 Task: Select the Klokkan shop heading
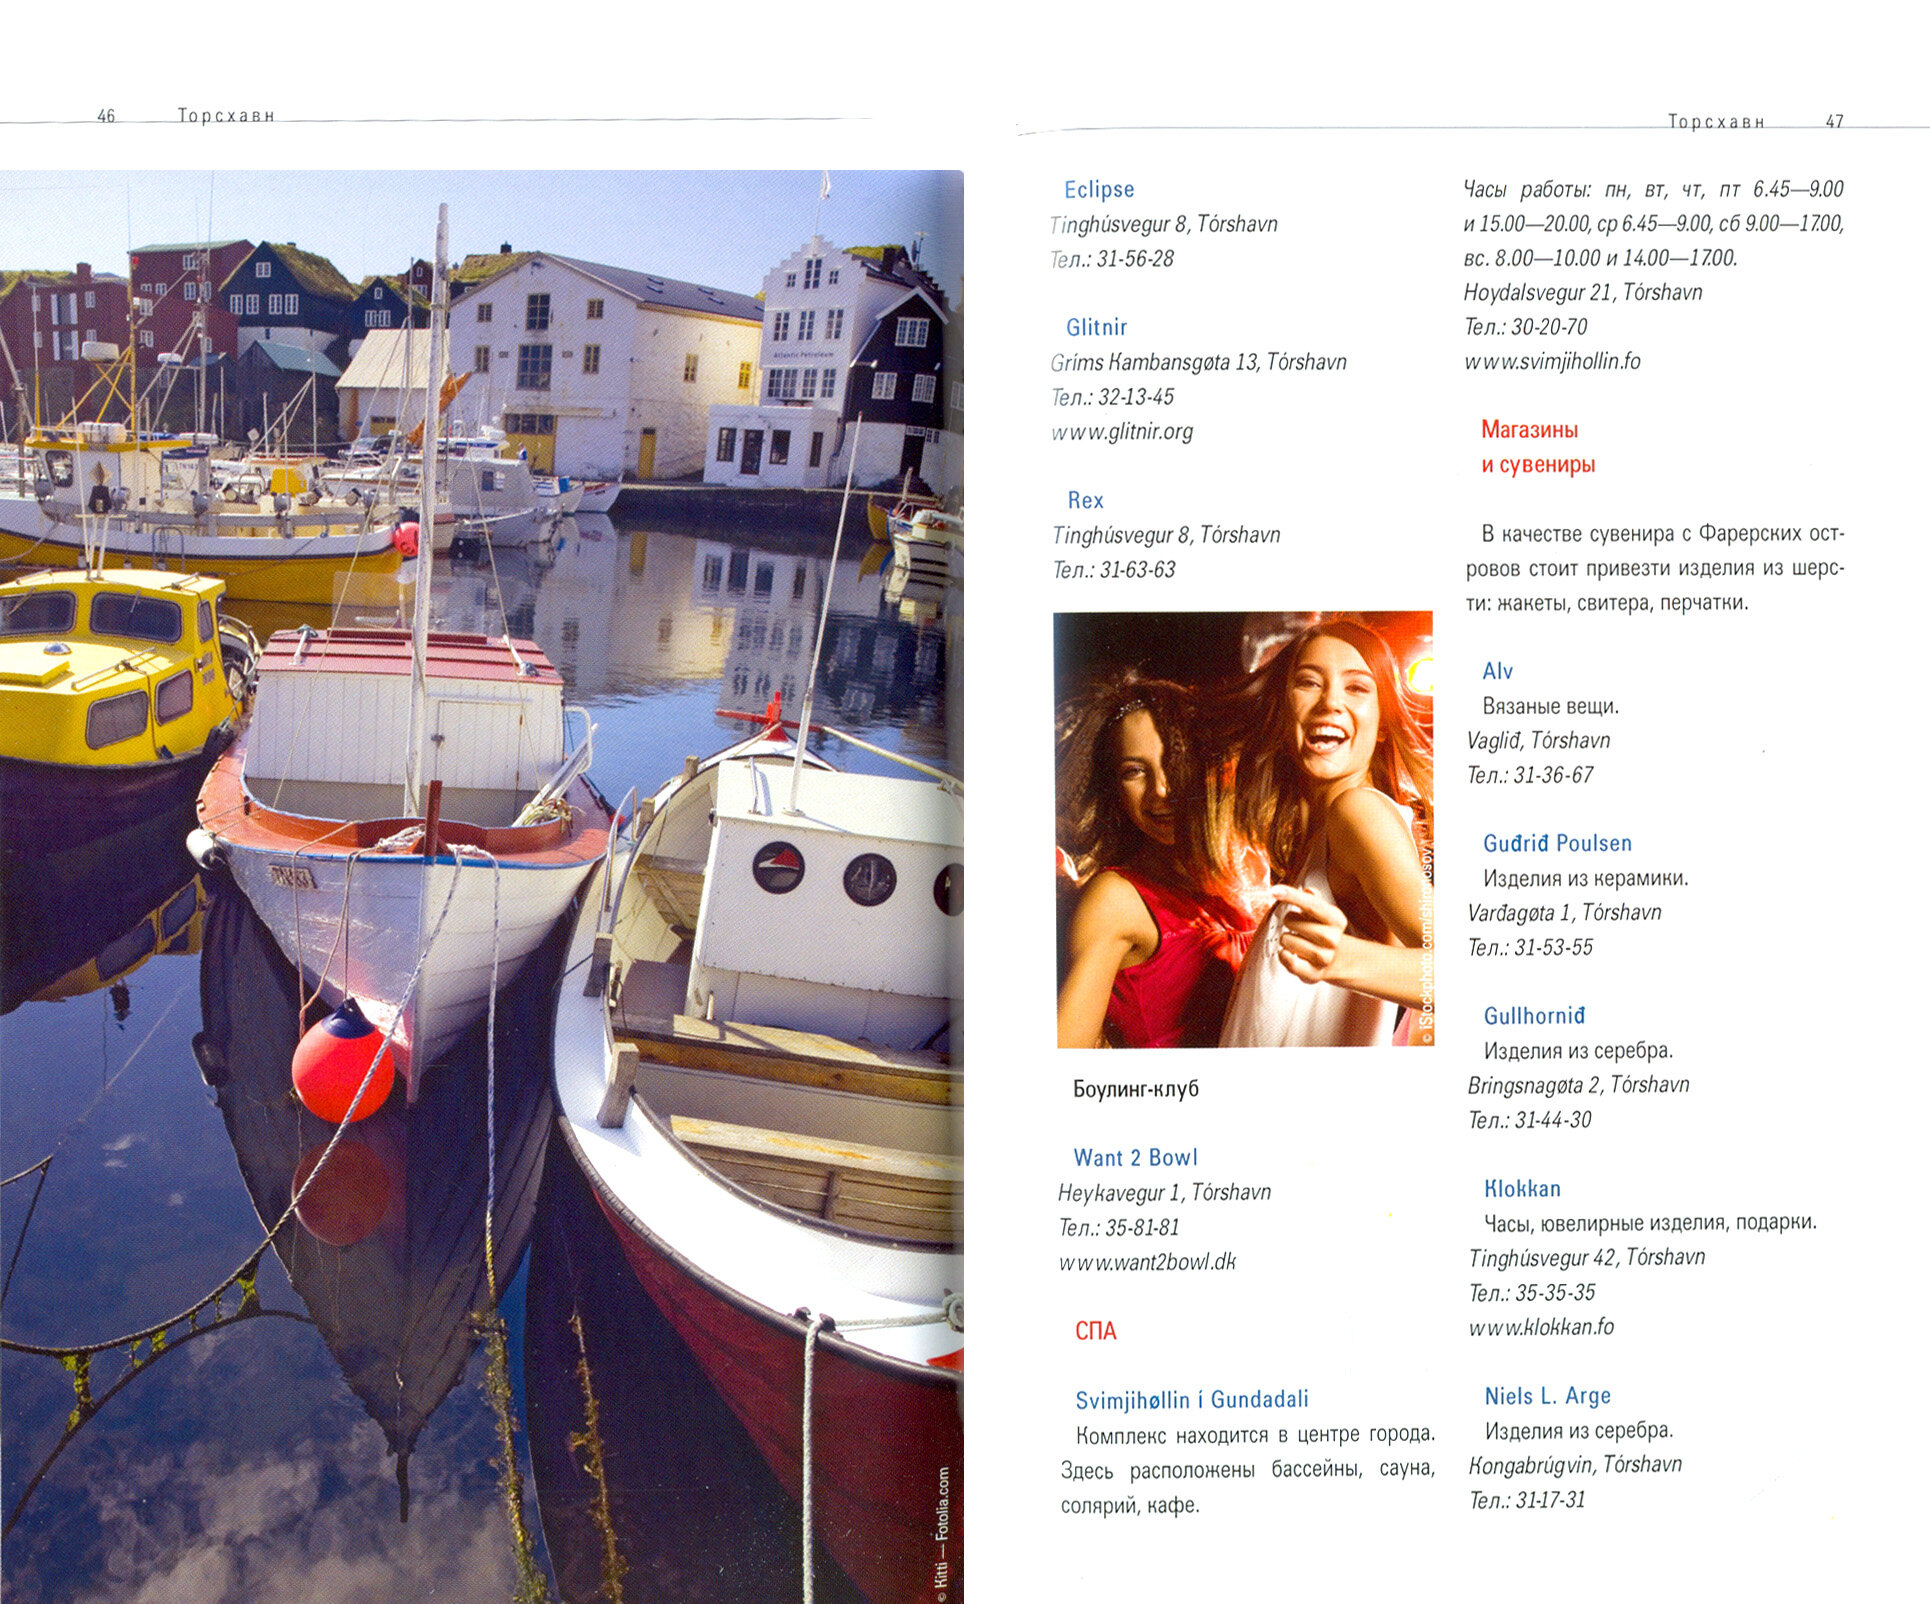pyautogui.click(x=1522, y=1188)
